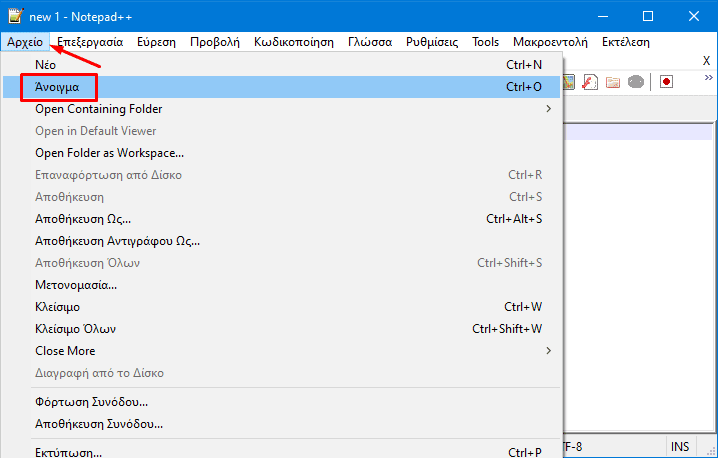
Task: Choose Εκτύπωση... entry
Action: pyautogui.click(x=282, y=451)
